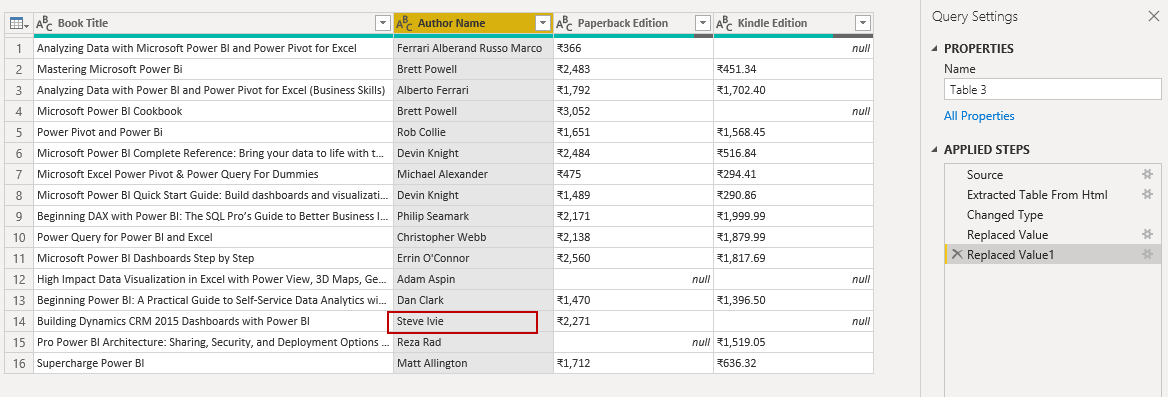
Task: Select row number 1
Action: click(x=19, y=48)
